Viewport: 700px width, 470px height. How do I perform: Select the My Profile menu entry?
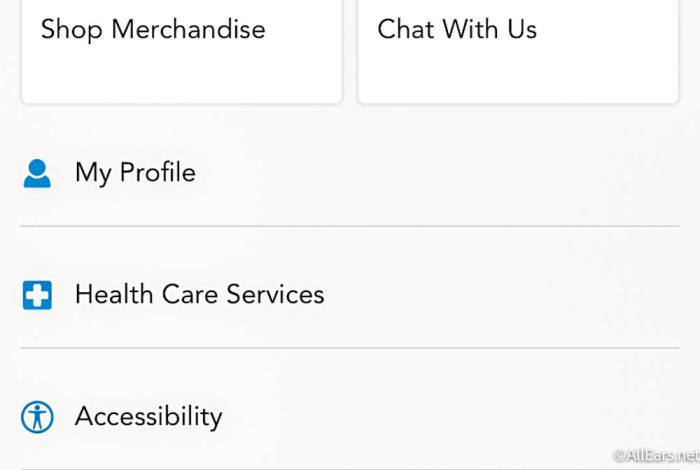(350, 173)
